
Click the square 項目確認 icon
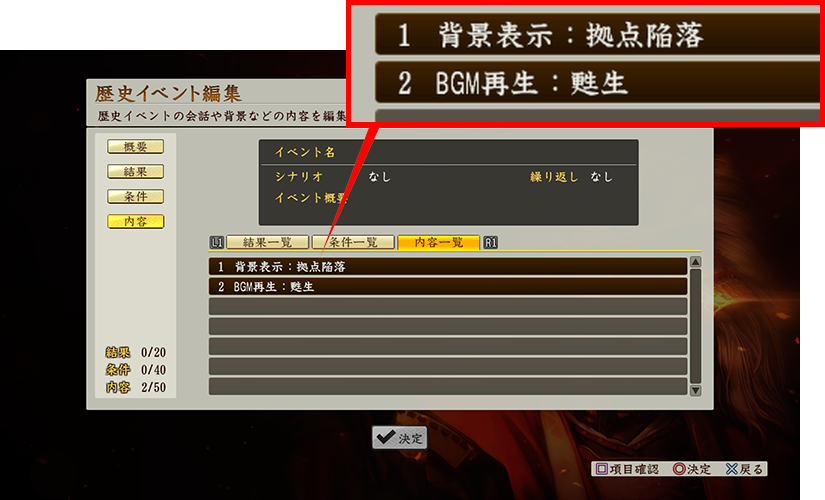[x=602, y=468]
